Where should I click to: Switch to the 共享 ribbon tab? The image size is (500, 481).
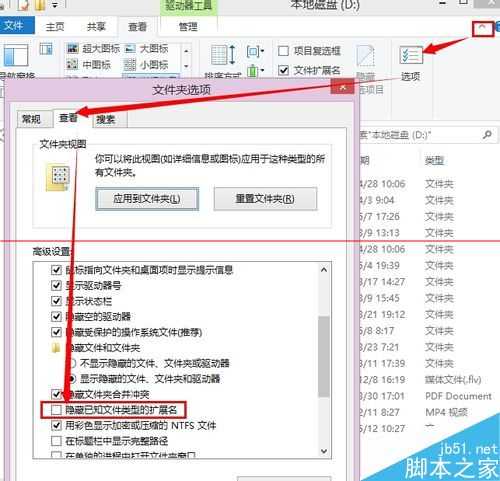tap(96, 26)
